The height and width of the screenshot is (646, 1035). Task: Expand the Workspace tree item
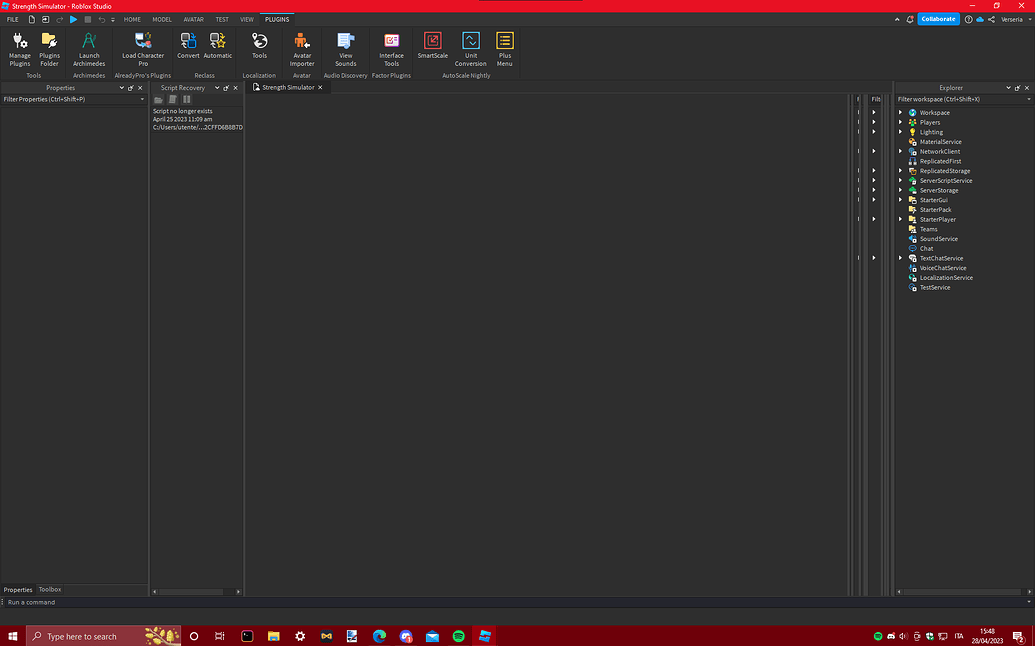click(900, 112)
